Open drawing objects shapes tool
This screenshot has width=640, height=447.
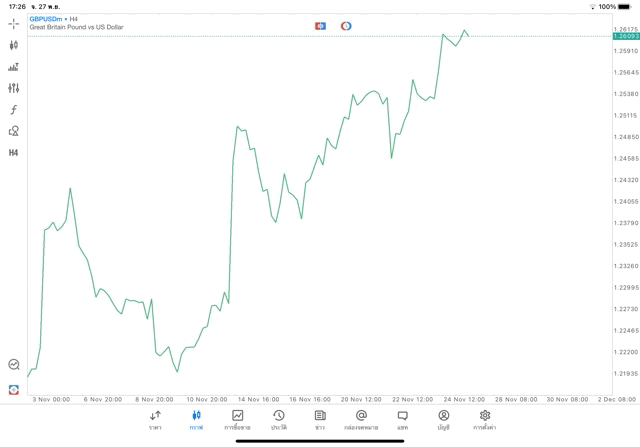pyautogui.click(x=14, y=131)
